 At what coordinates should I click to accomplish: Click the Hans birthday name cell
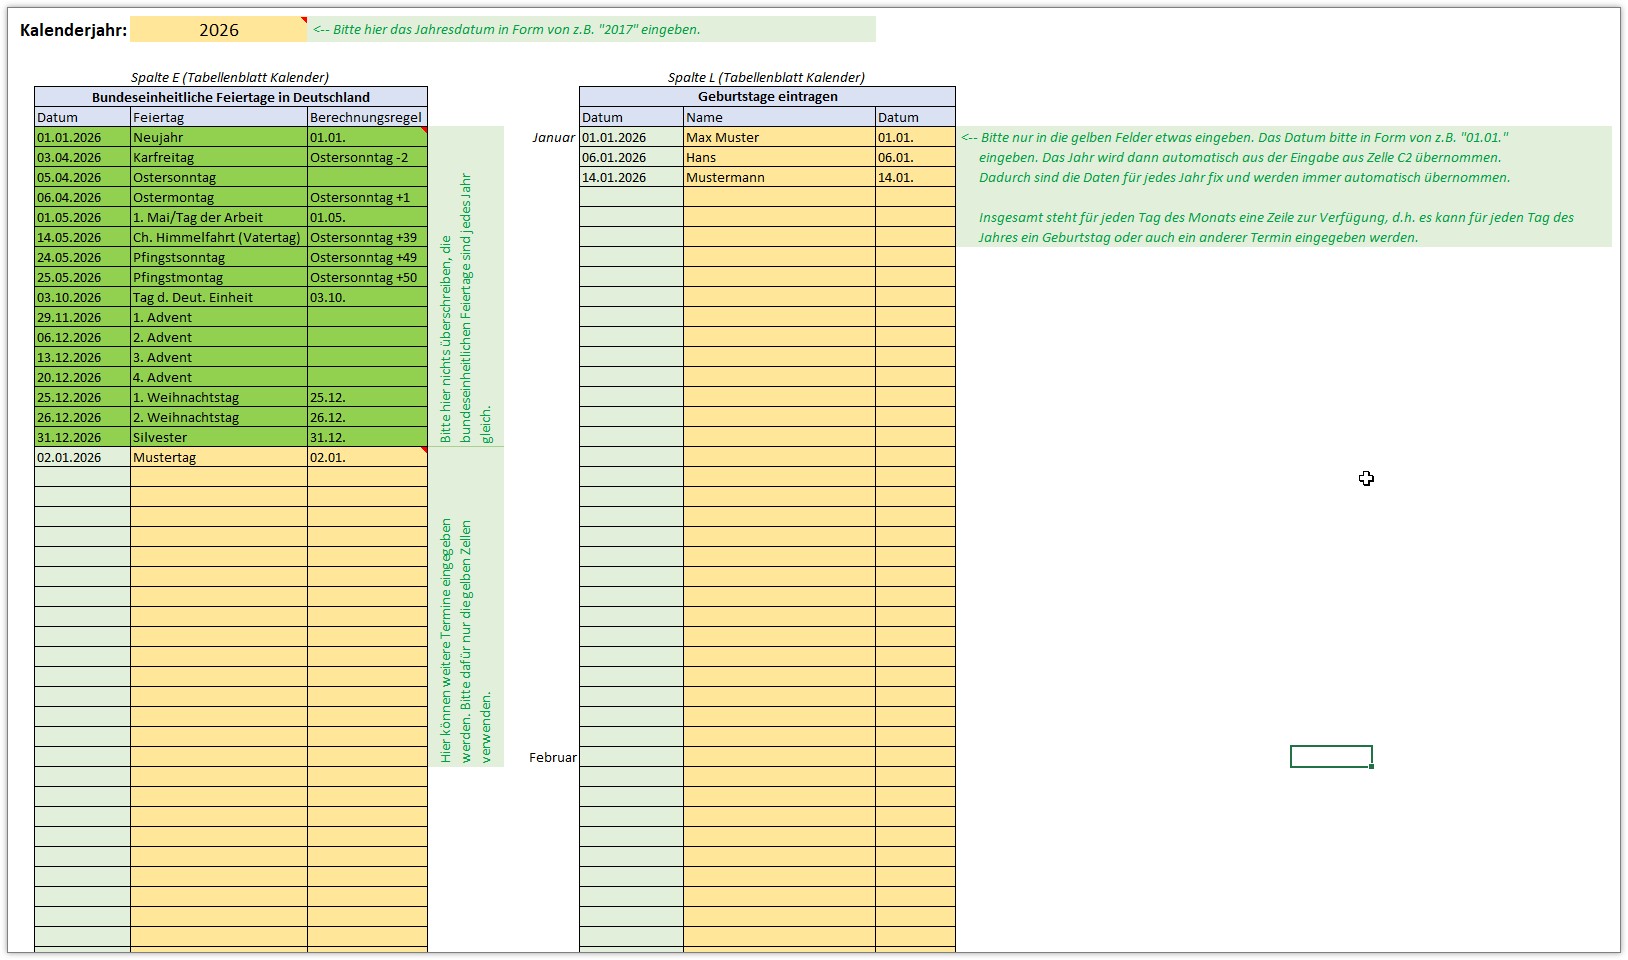[x=779, y=157]
